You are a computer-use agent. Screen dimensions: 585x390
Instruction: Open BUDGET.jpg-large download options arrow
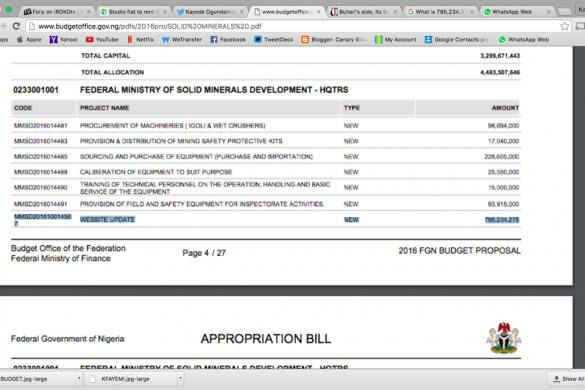point(79,378)
